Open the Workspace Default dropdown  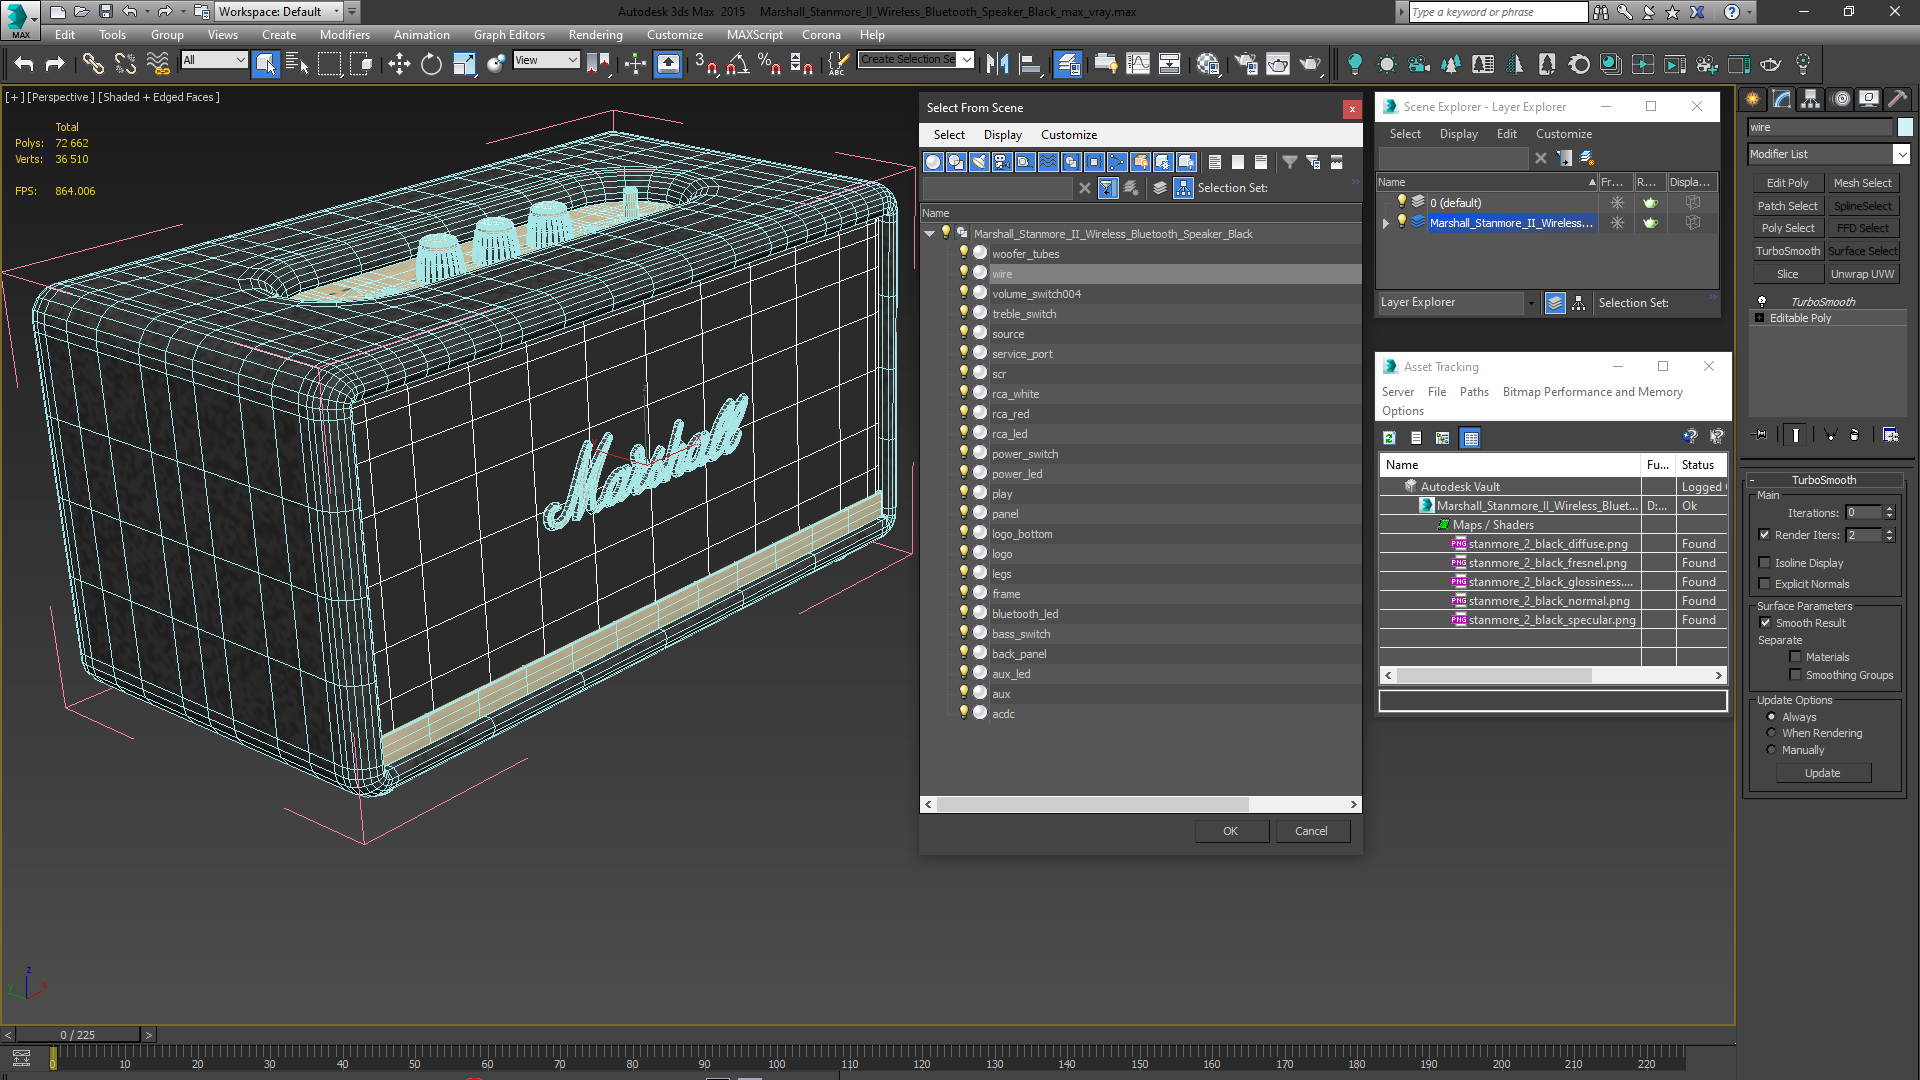279,12
